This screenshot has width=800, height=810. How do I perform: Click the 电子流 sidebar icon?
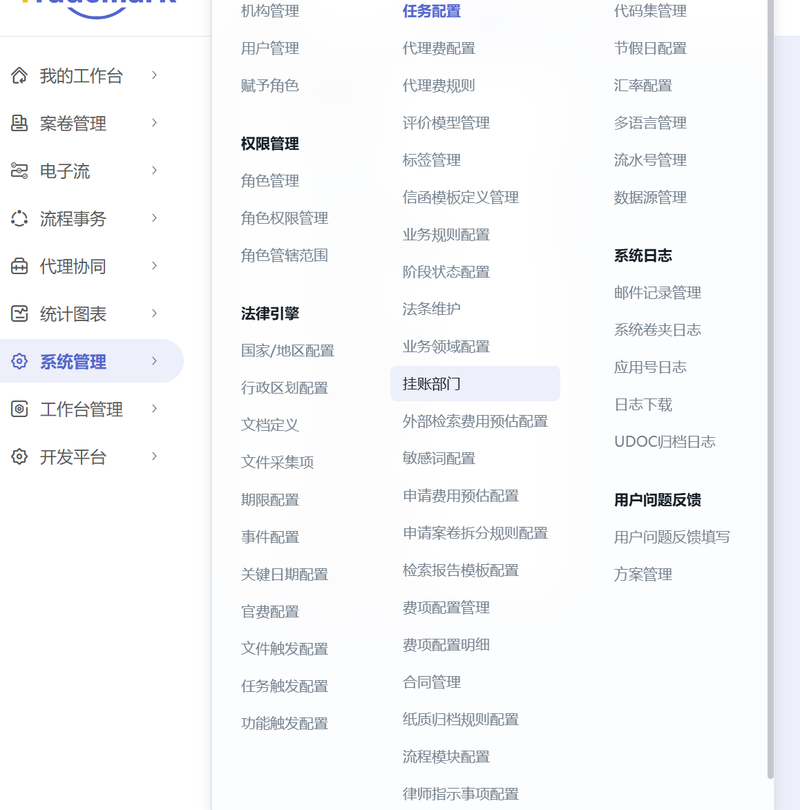19,170
